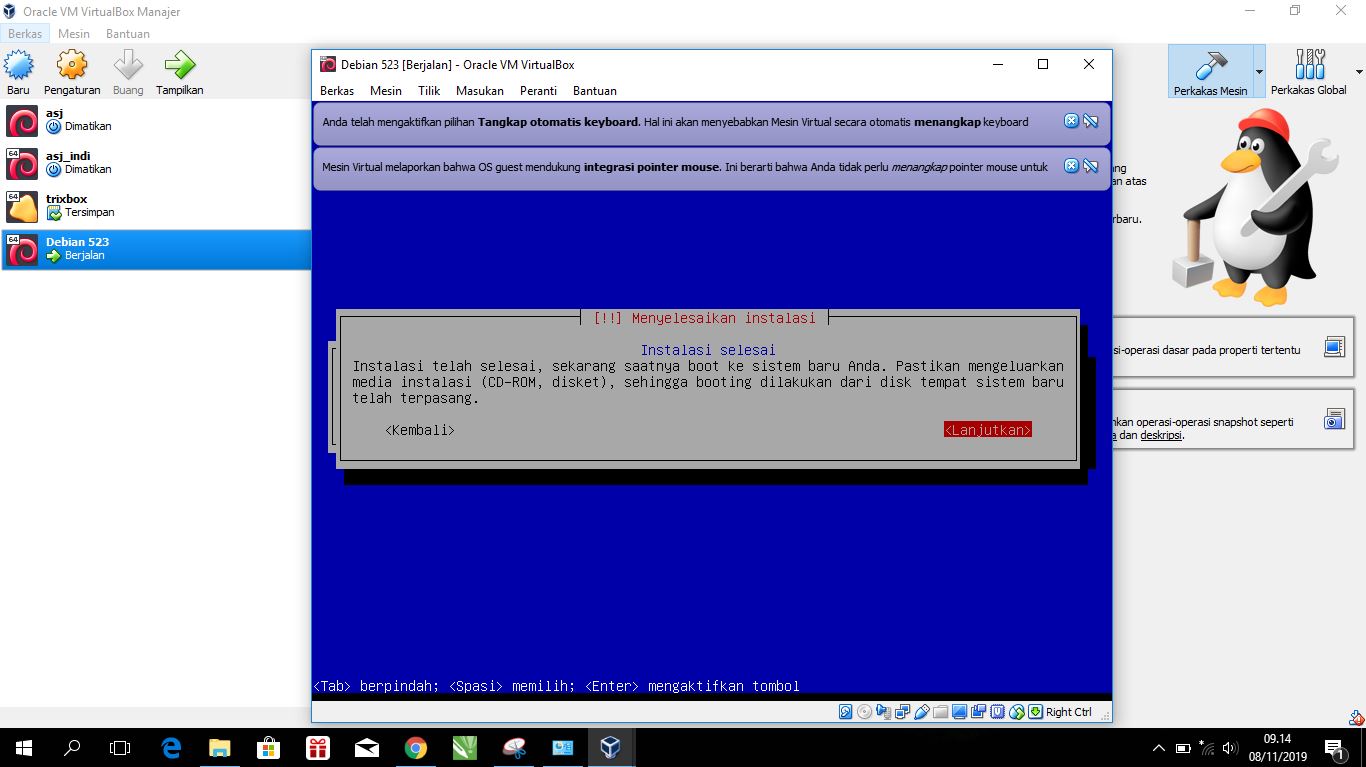Click the hard disk activity status icon
This screenshot has height=767, width=1366.
point(845,712)
